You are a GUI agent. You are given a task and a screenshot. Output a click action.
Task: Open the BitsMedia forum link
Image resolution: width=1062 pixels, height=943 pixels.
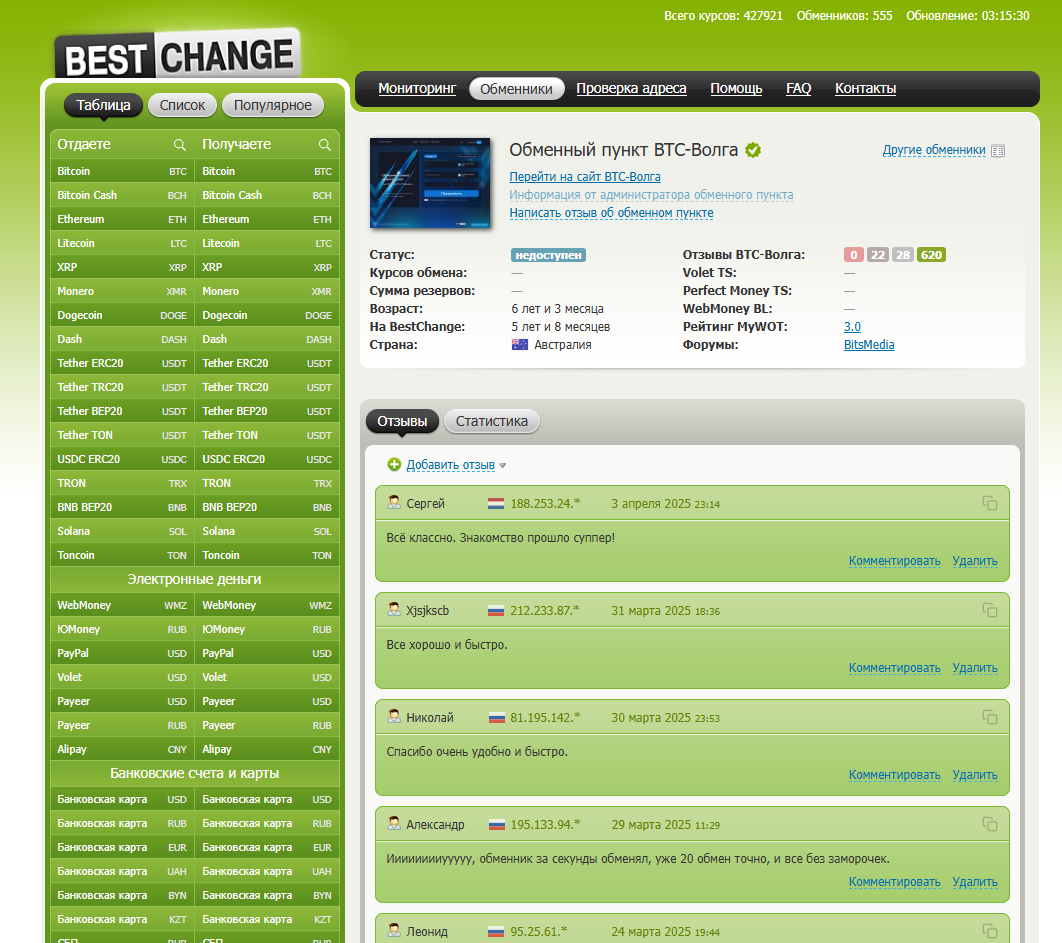coord(869,345)
